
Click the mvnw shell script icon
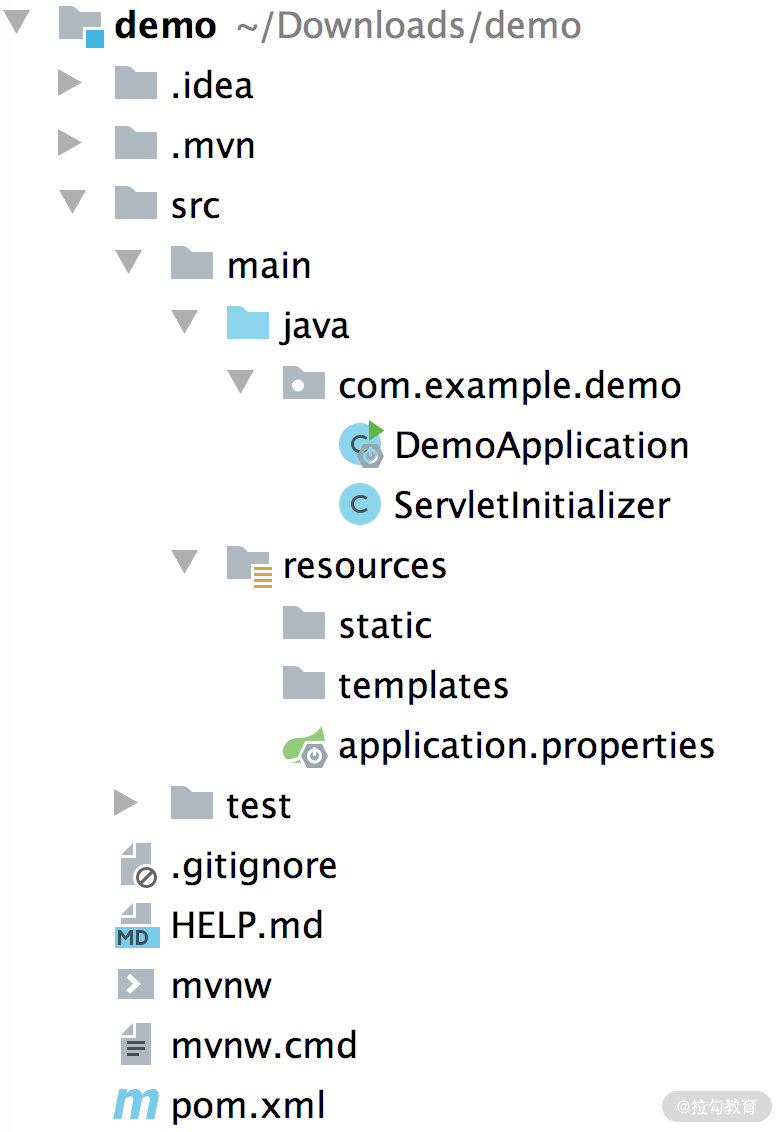136,985
